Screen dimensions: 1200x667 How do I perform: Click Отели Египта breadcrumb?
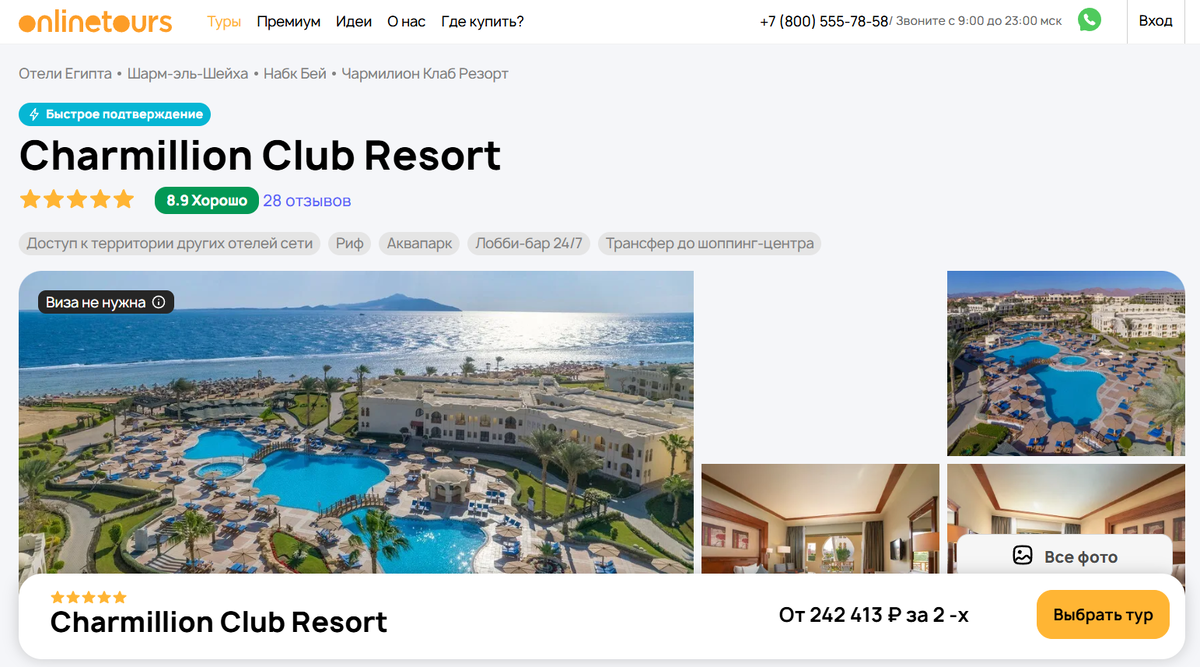[65, 74]
